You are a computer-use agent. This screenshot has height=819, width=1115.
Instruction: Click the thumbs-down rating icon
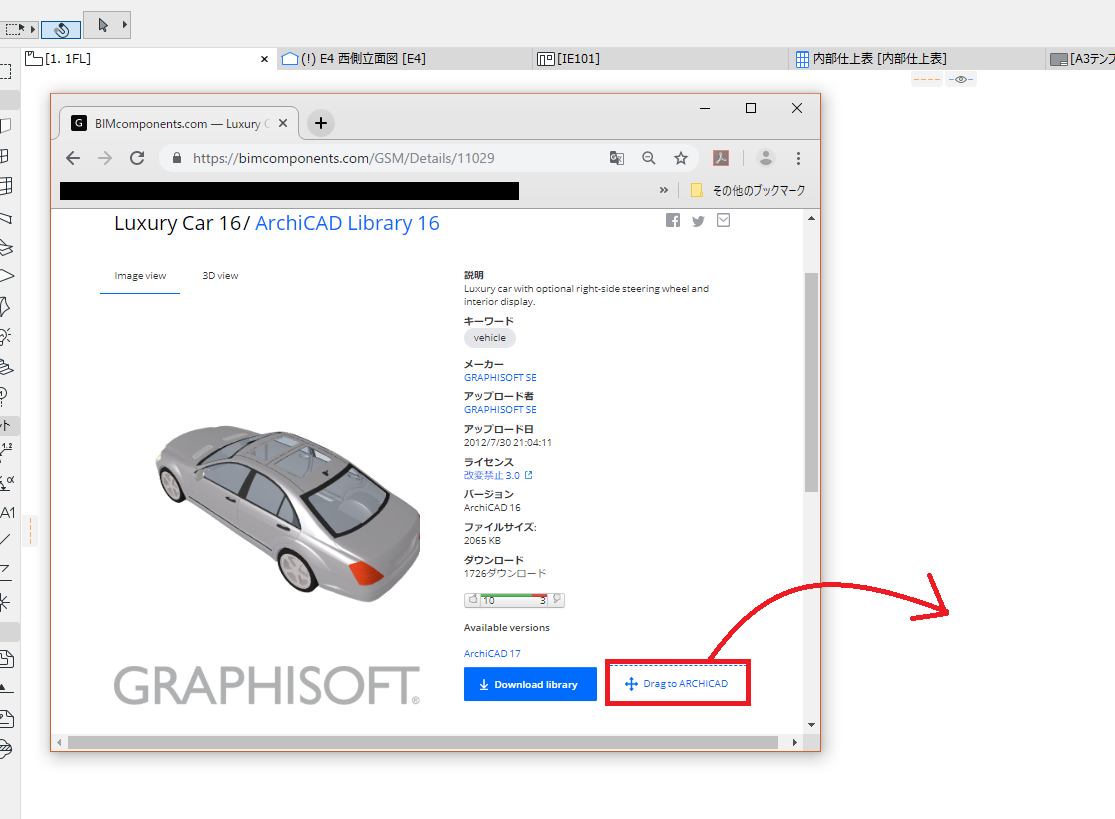coord(557,600)
